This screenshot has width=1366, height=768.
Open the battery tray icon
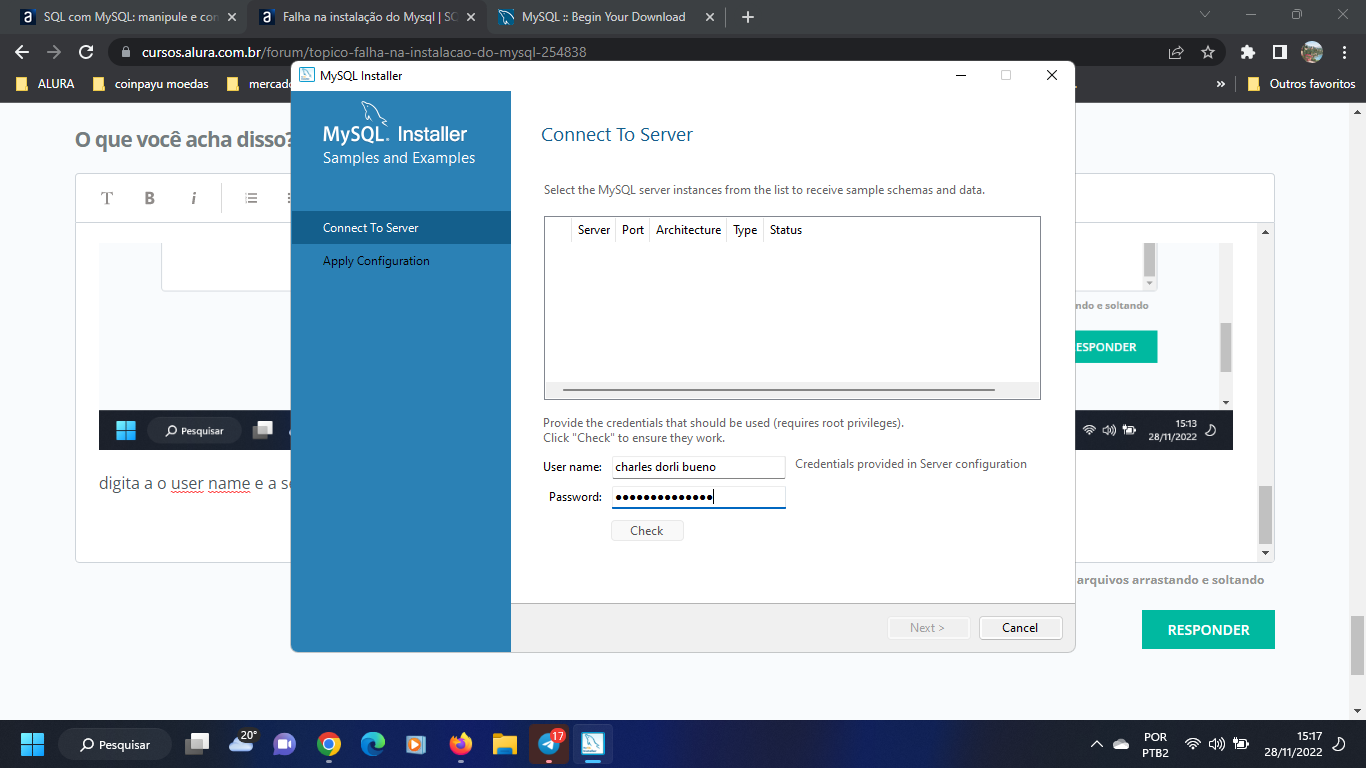1241,744
